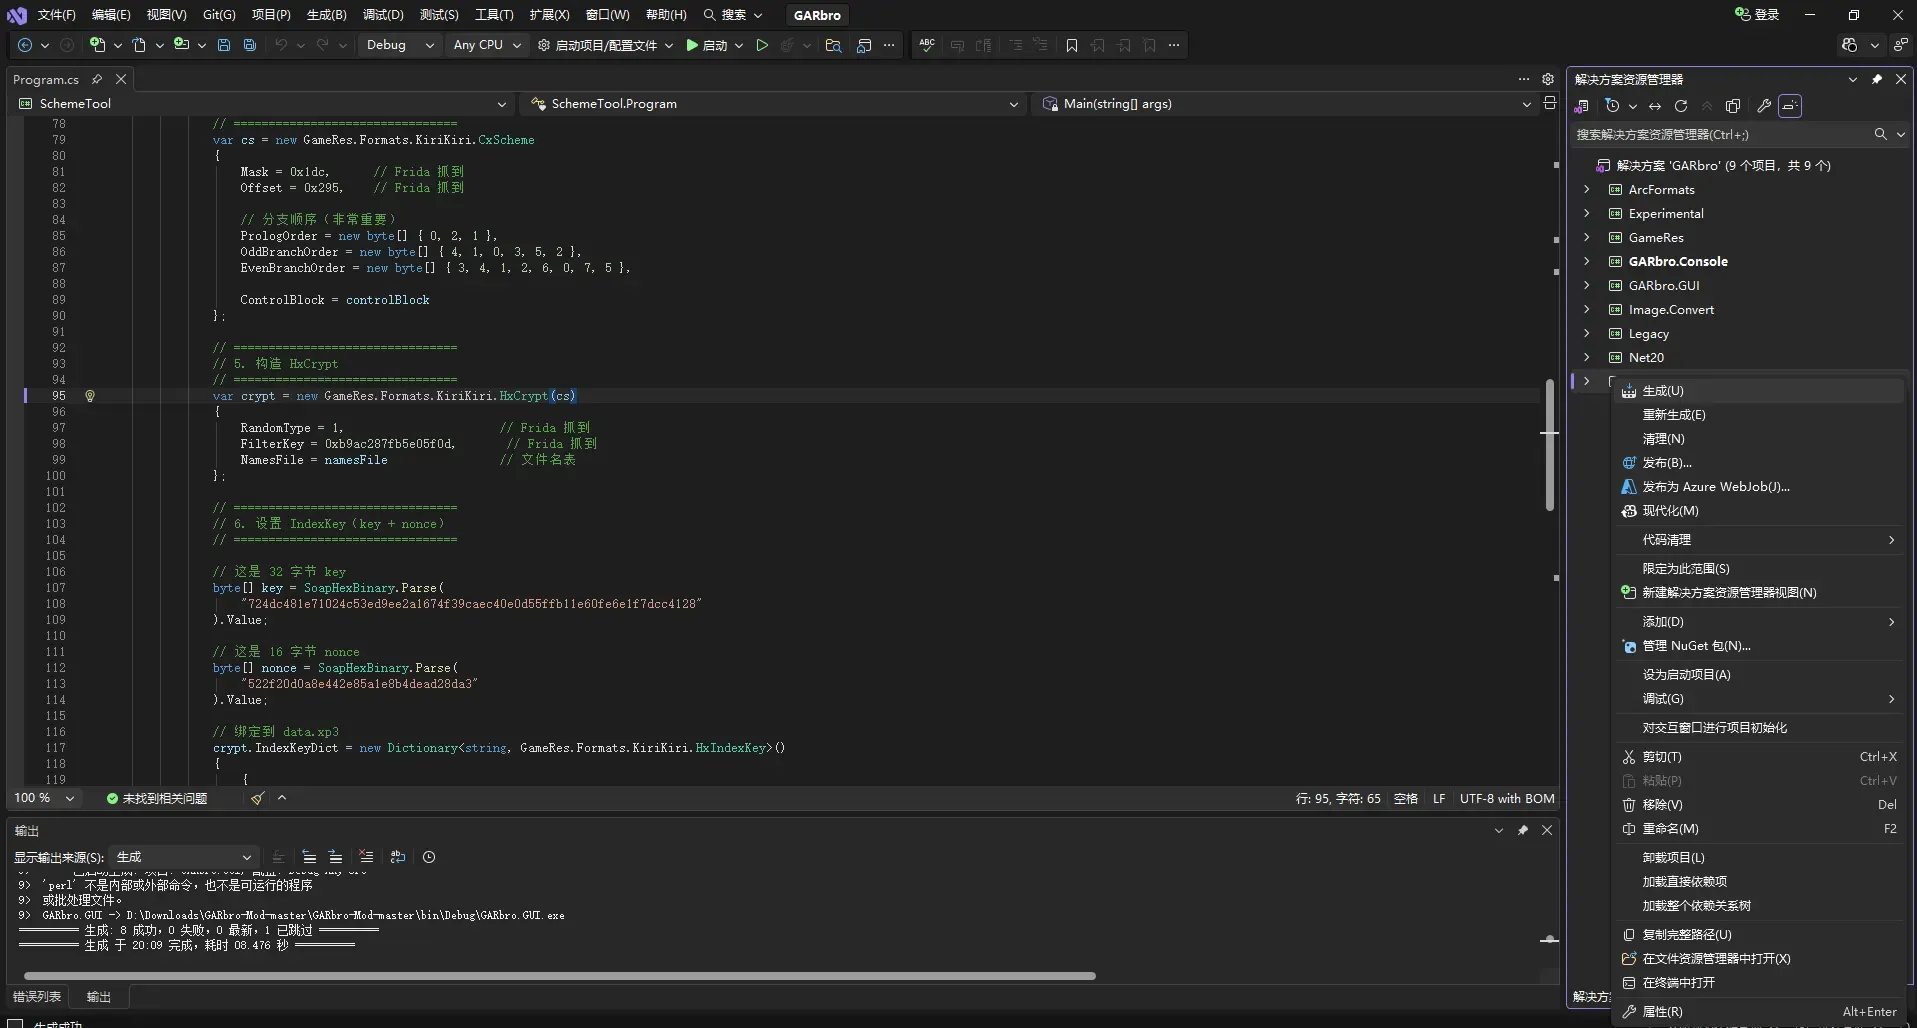Select the GameRes project in Solution Explorer
1917x1028 pixels.
[x=1656, y=237]
